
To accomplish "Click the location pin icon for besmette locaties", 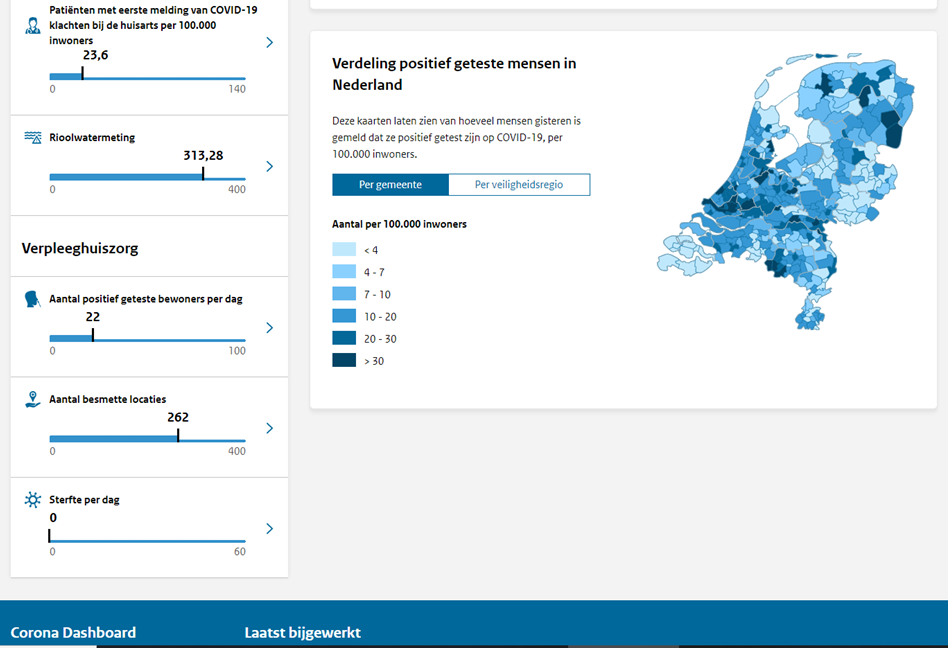I will point(33,399).
